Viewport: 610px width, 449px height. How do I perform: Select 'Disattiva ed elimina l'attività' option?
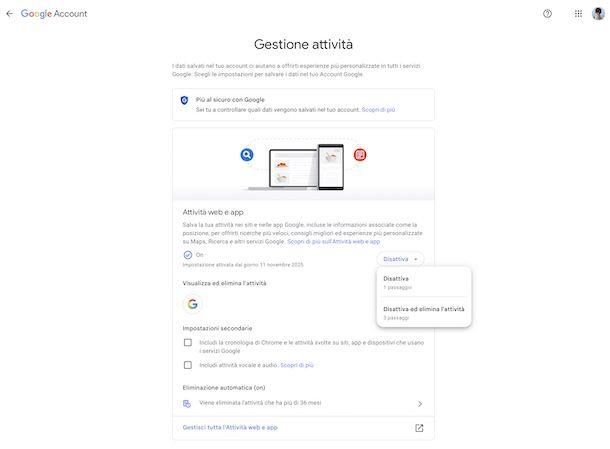coord(424,313)
